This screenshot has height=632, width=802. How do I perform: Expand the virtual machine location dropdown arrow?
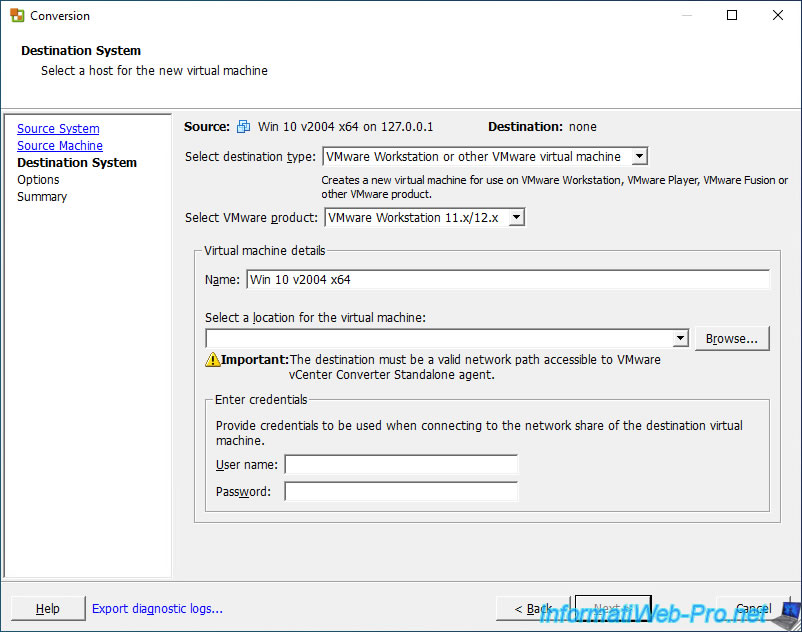point(680,338)
